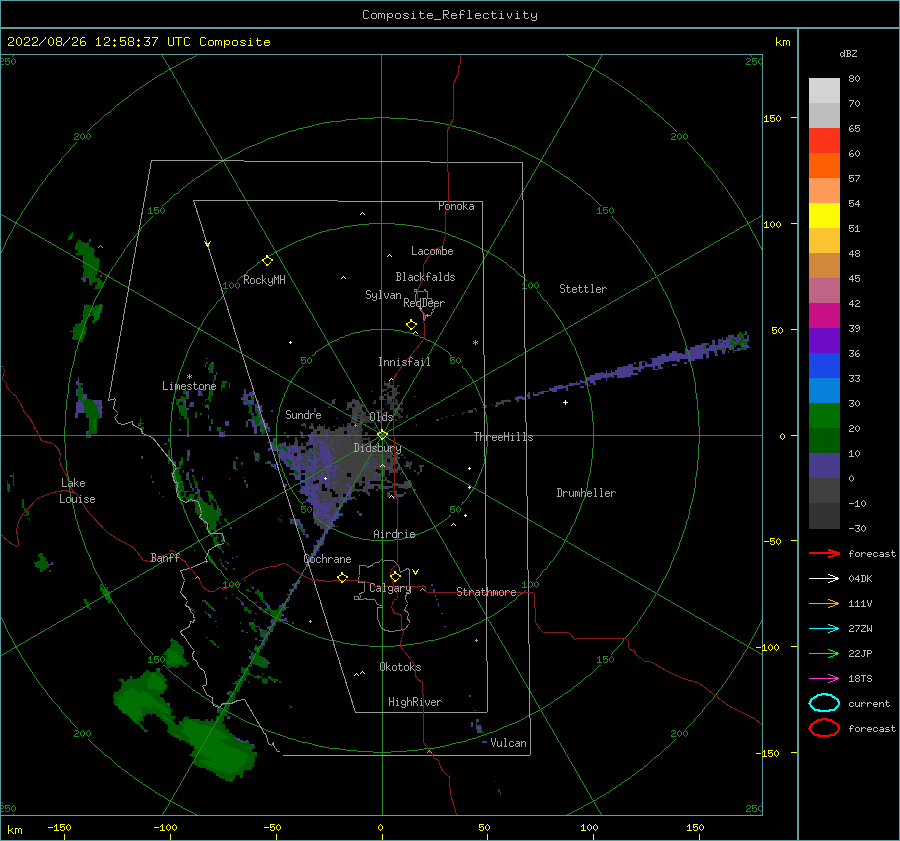Click the Sylvan label on the map

[x=383, y=295]
